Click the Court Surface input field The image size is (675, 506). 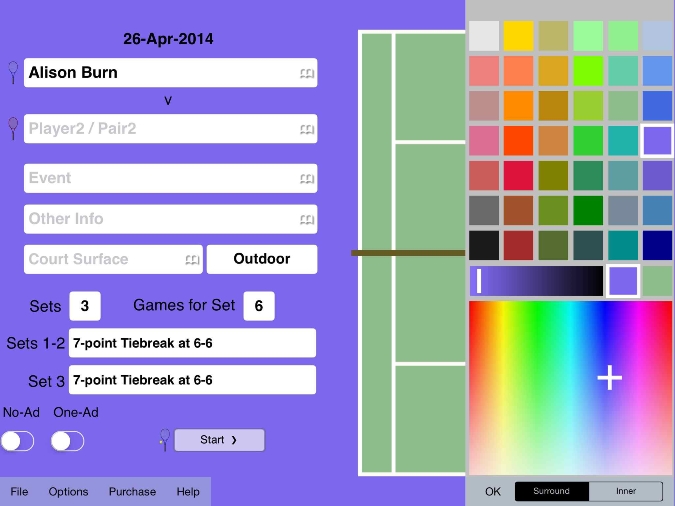pos(113,259)
